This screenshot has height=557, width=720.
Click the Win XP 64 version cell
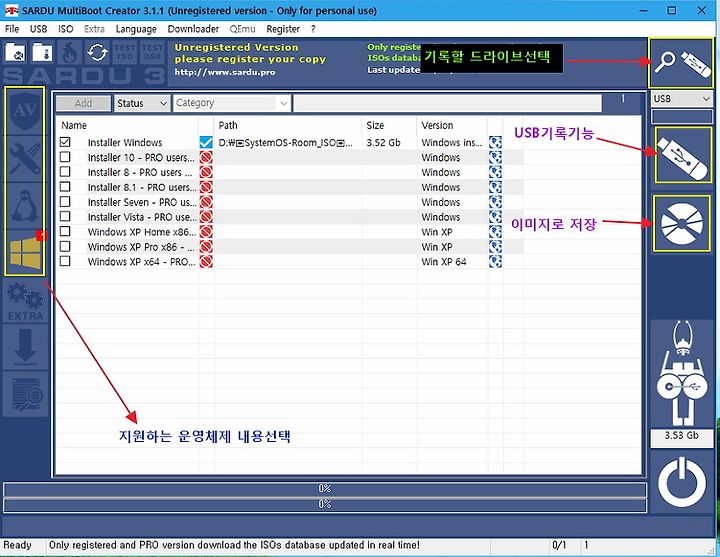[x=444, y=262]
